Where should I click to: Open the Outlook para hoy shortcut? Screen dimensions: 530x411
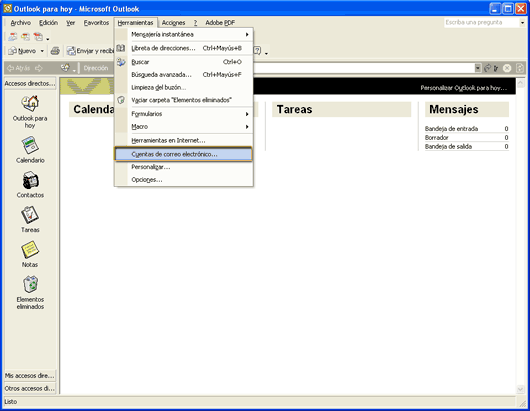tap(30, 112)
